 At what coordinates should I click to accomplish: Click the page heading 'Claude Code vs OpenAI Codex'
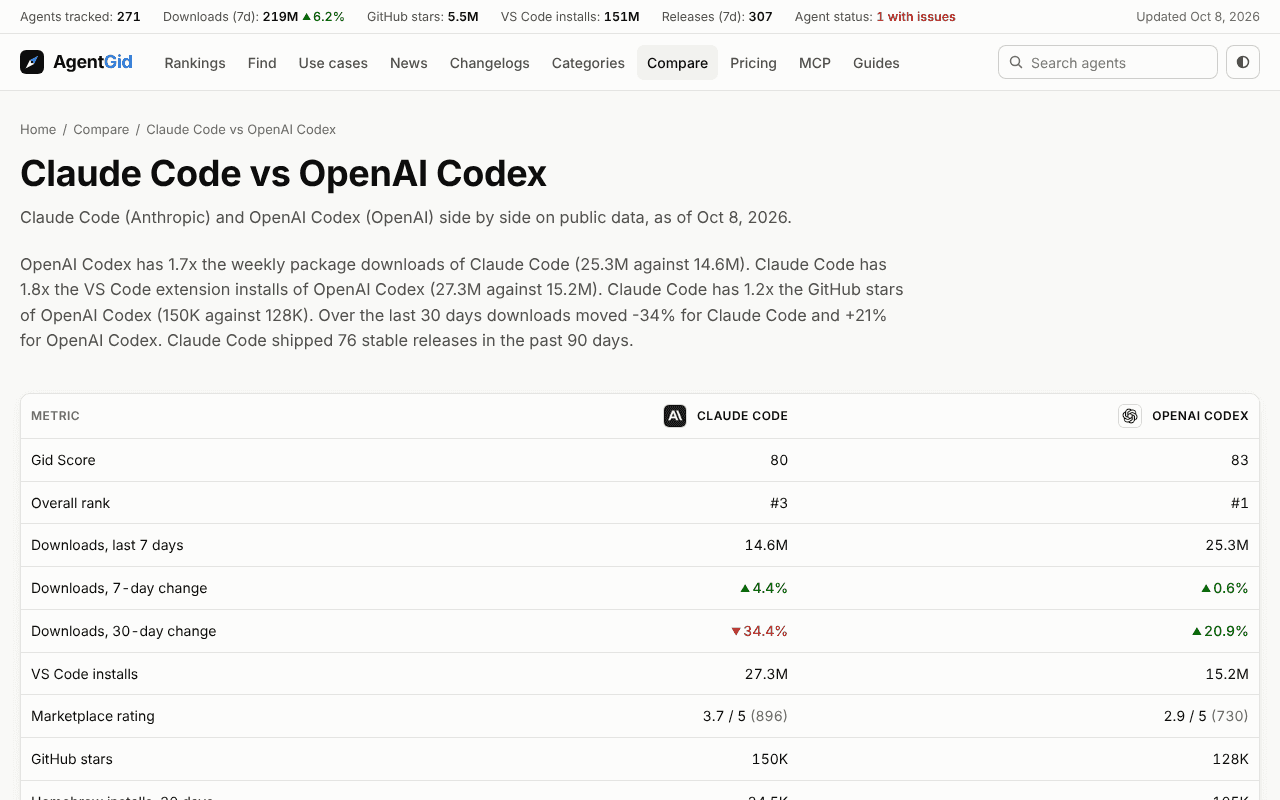click(x=283, y=173)
